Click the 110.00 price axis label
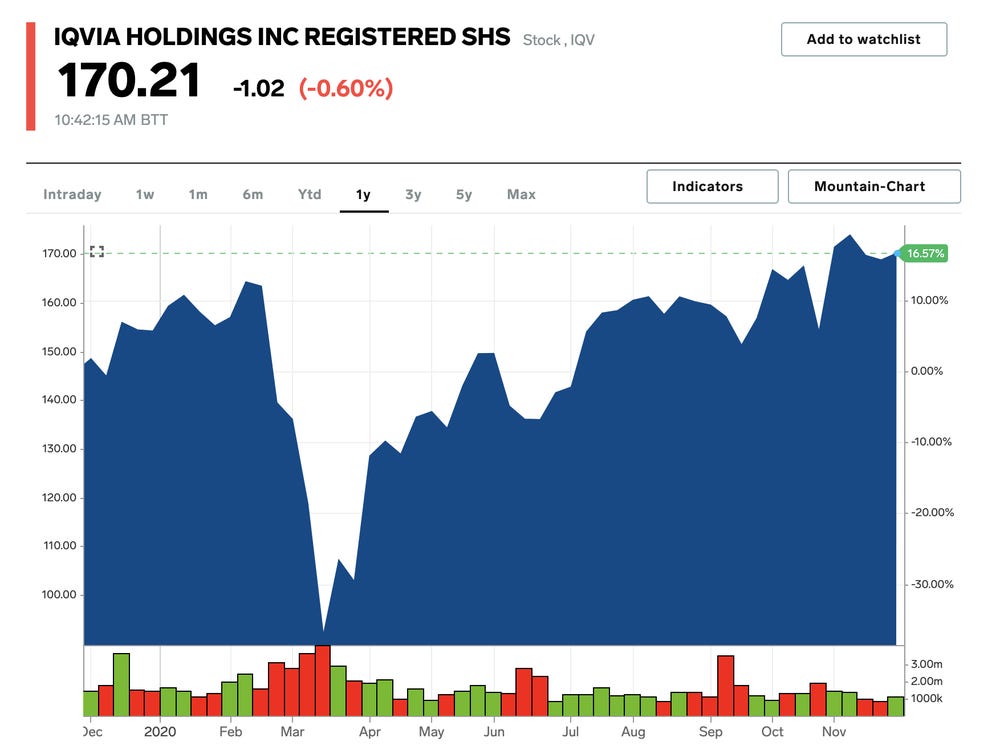 (x=59, y=545)
